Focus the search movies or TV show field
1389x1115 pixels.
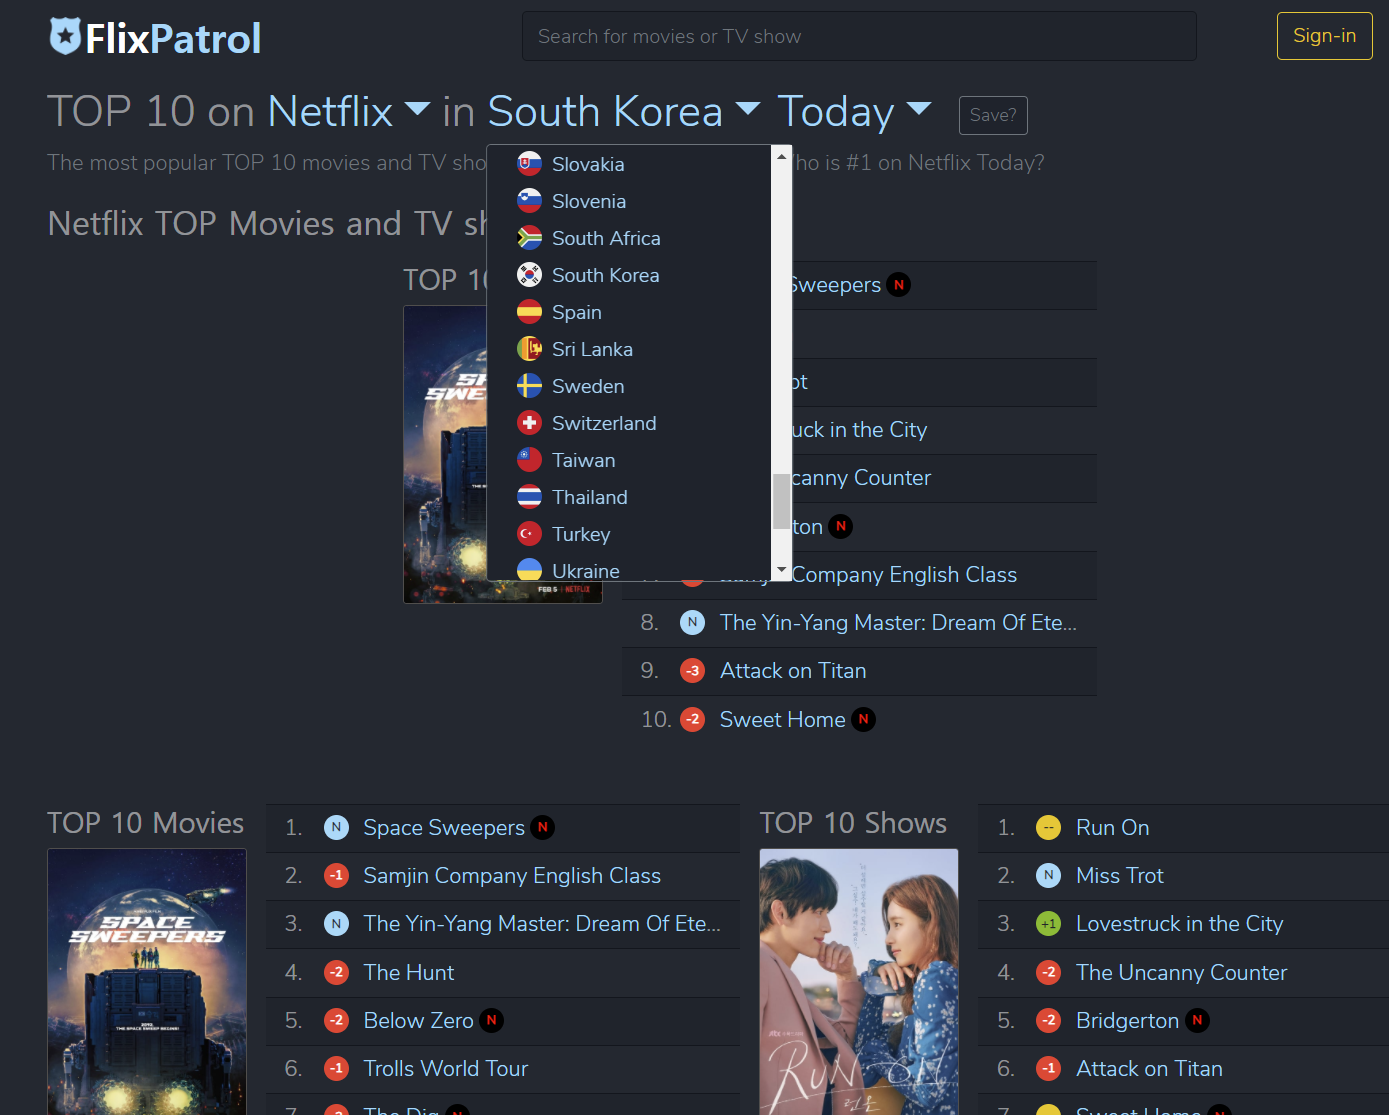[859, 36]
